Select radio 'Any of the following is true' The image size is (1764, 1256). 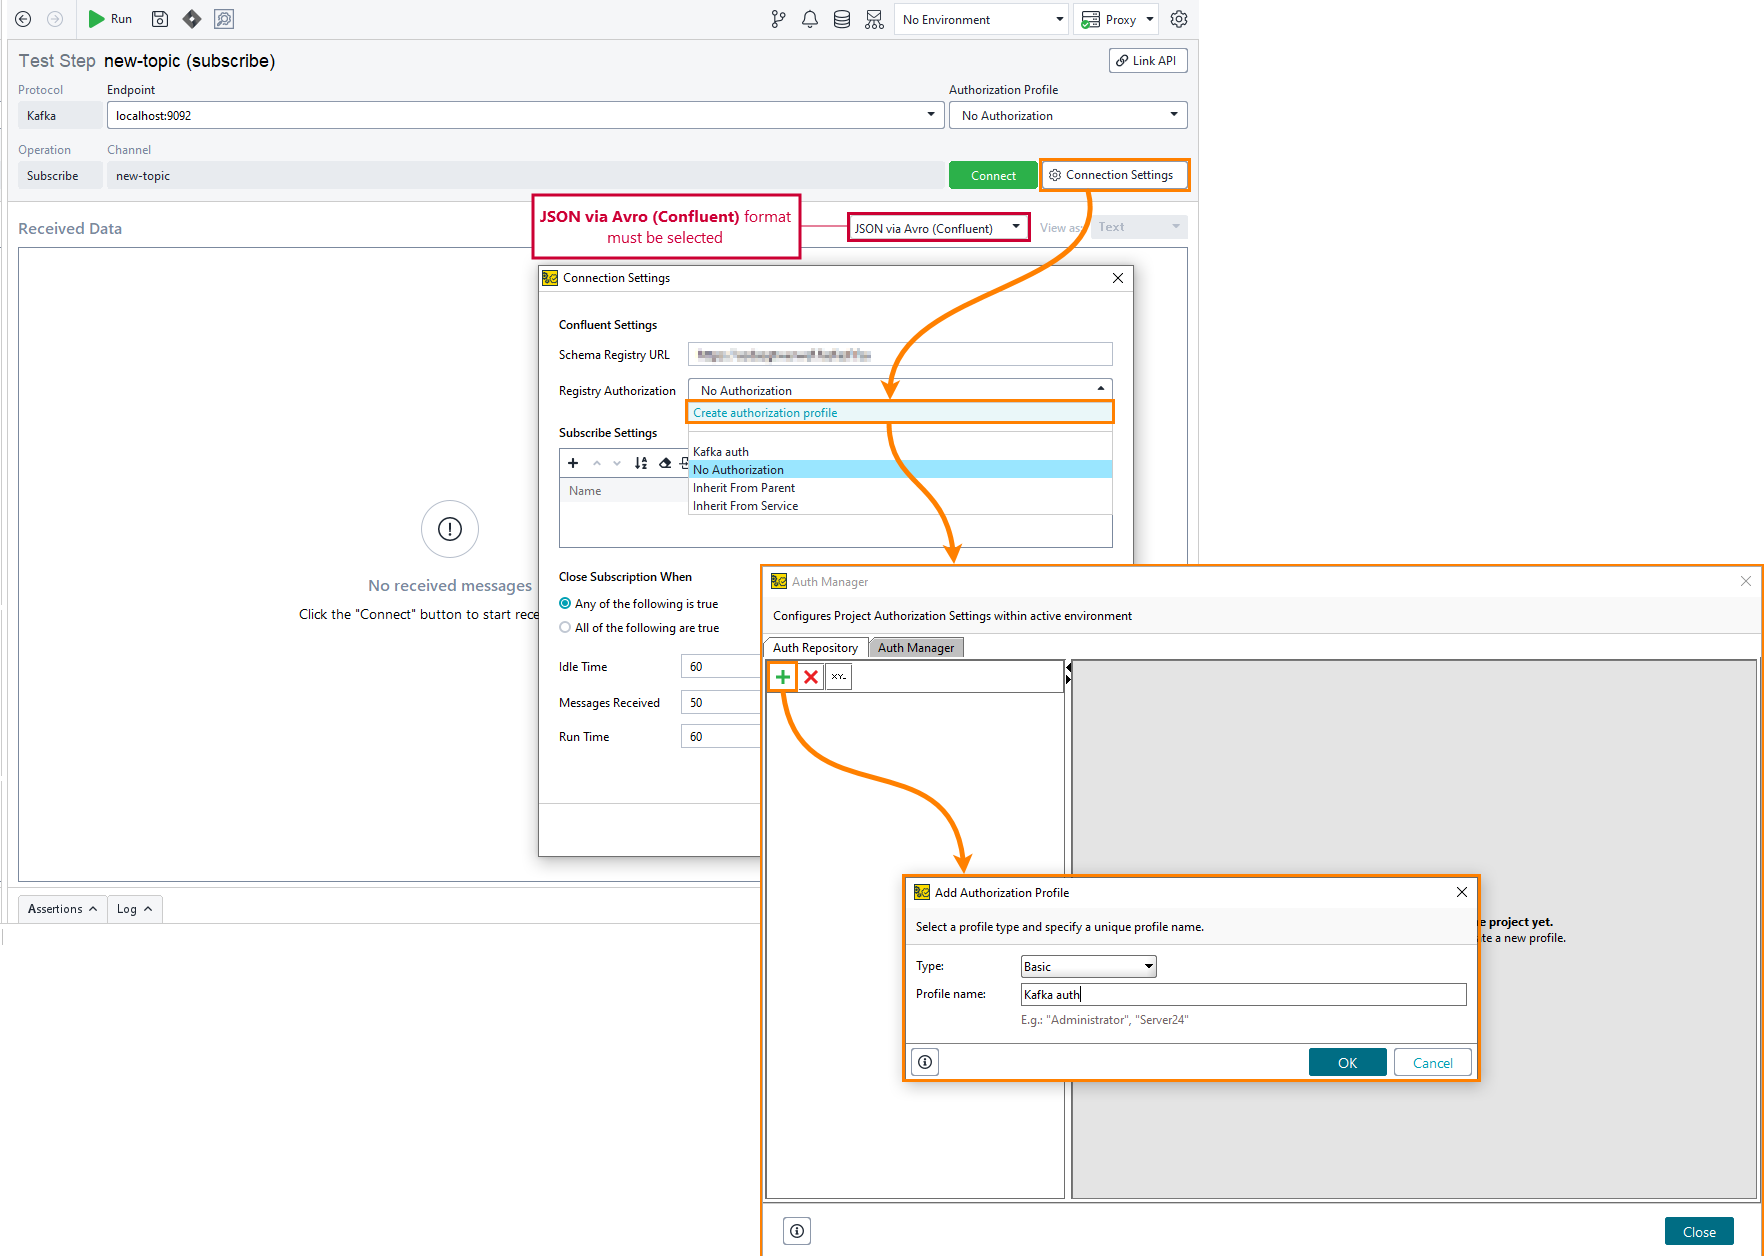pyautogui.click(x=566, y=603)
